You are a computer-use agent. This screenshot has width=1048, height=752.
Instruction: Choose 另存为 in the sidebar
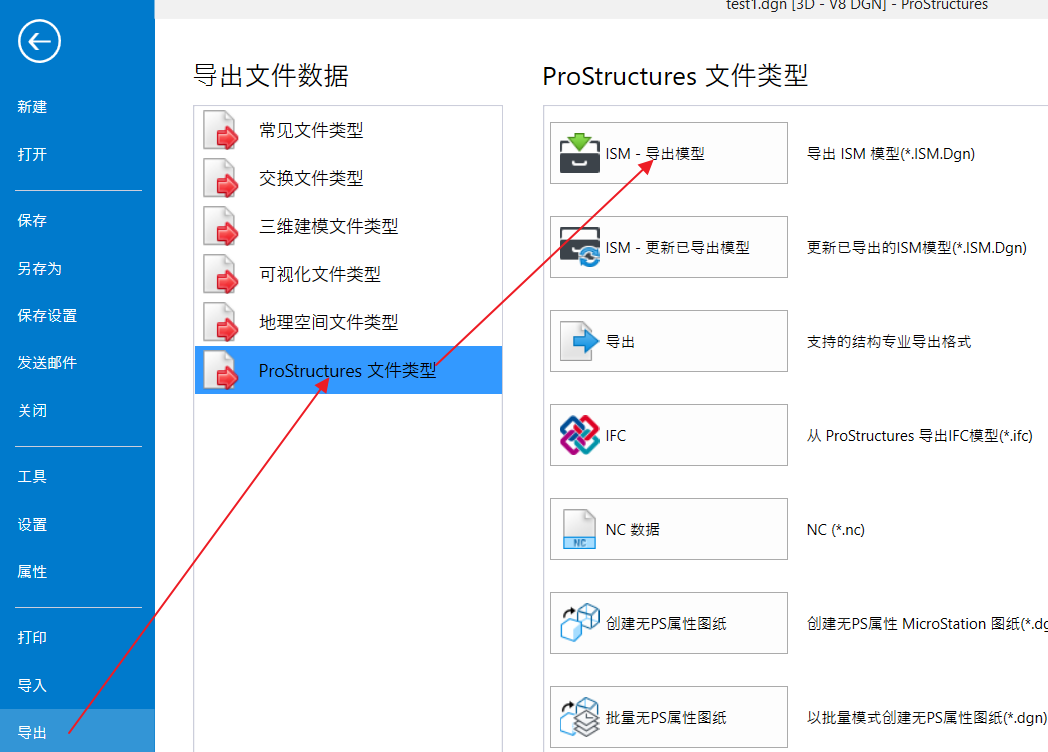(x=39, y=269)
